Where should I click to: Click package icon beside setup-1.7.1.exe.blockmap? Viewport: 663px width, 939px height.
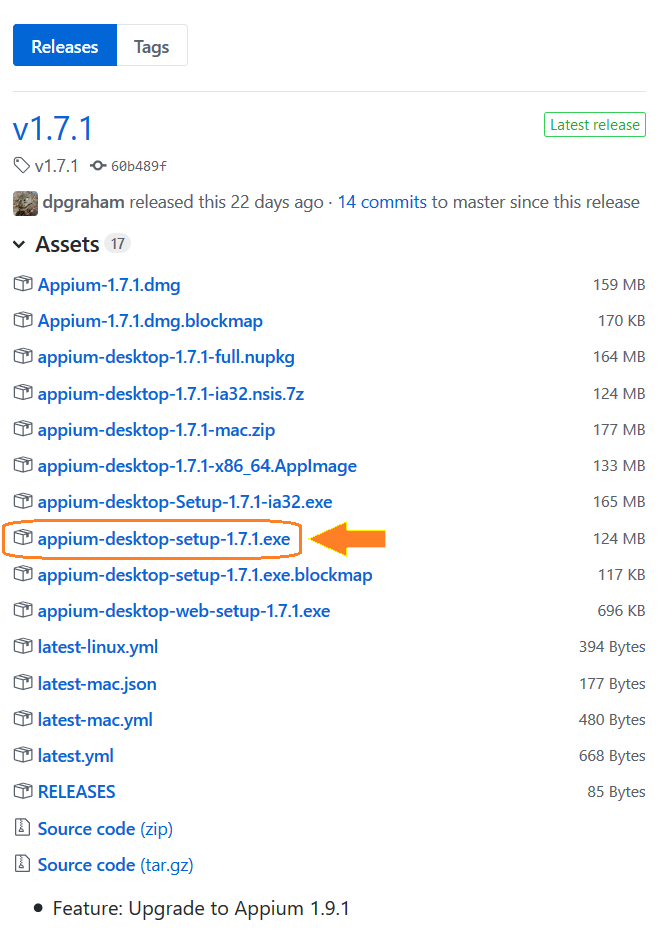coord(23,574)
